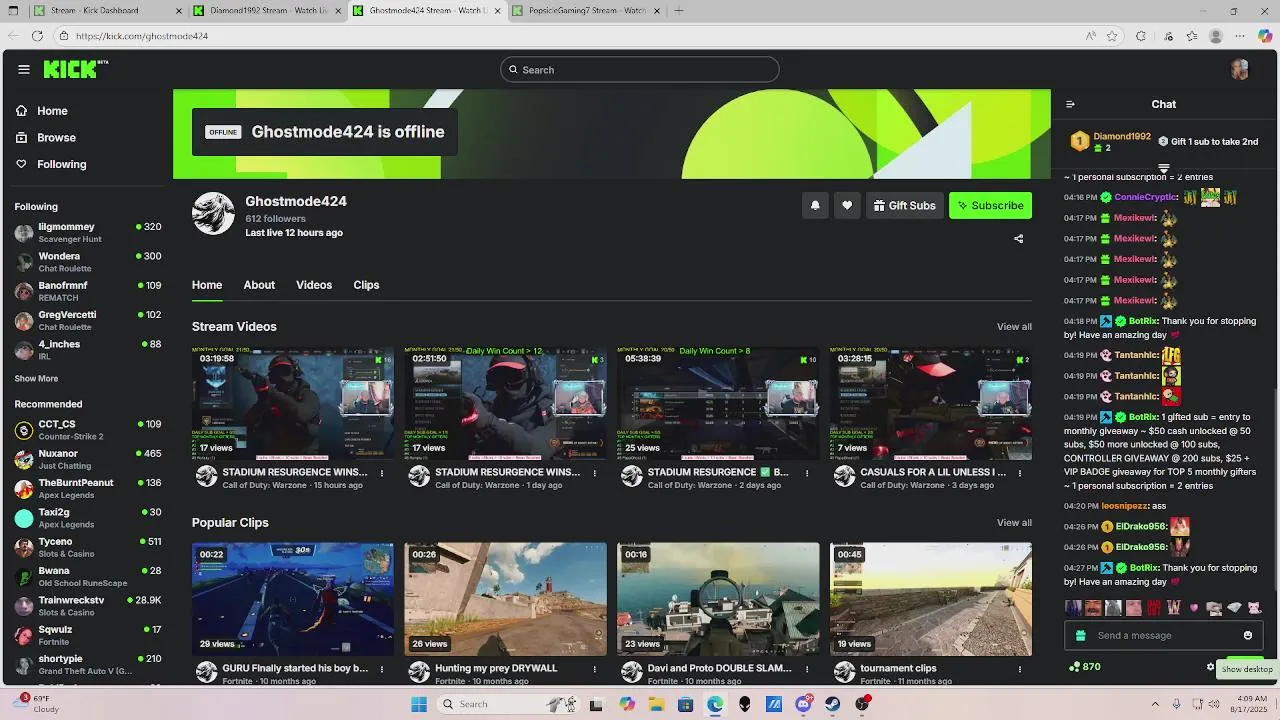This screenshot has height=720, width=1280.
Task: Open options for Hunting my prey DRYWALL clip
Action: pos(595,669)
